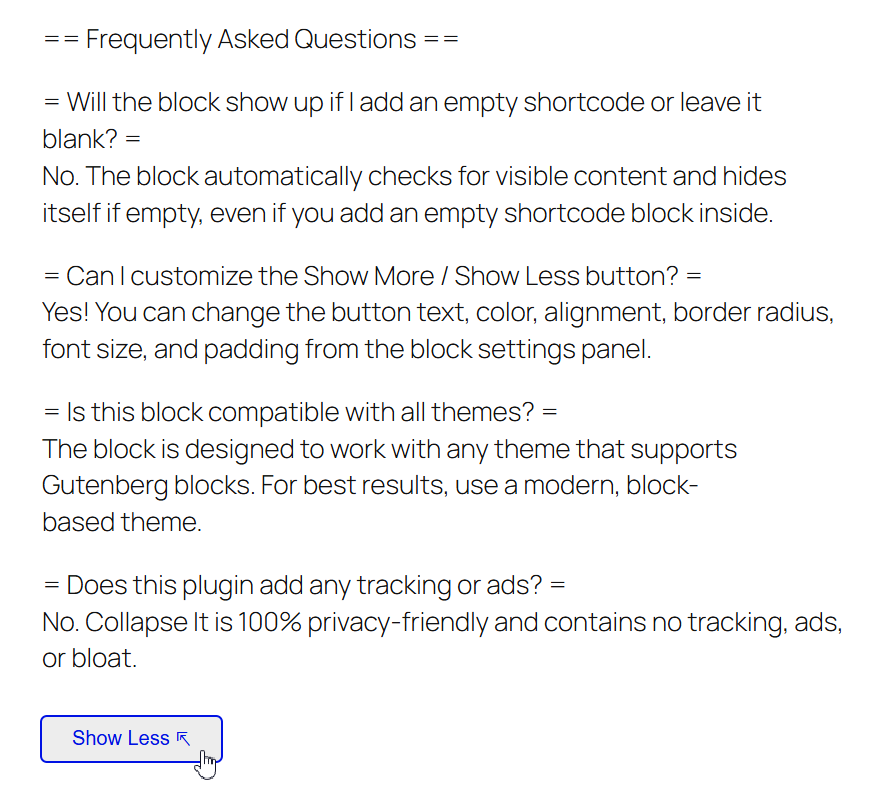
Task: Click the word 'blank?' in the first question
Action: click(x=79, y=139)
